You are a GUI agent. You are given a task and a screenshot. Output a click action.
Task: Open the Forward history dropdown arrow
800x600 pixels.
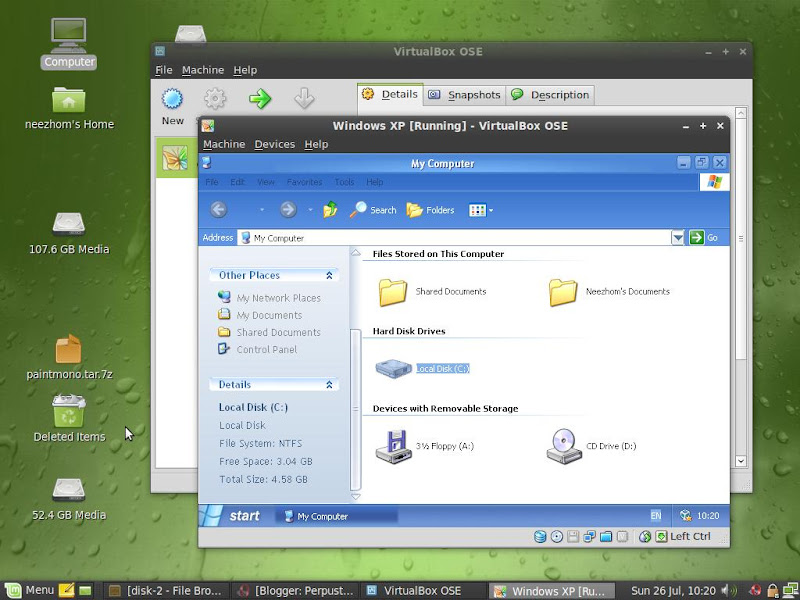310,210
